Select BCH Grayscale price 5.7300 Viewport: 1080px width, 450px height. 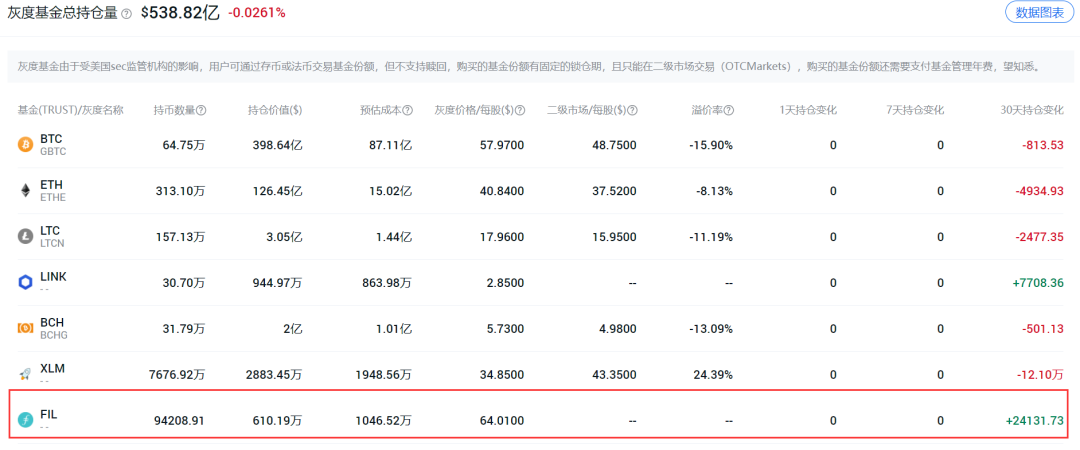click(x=504, y=329)
